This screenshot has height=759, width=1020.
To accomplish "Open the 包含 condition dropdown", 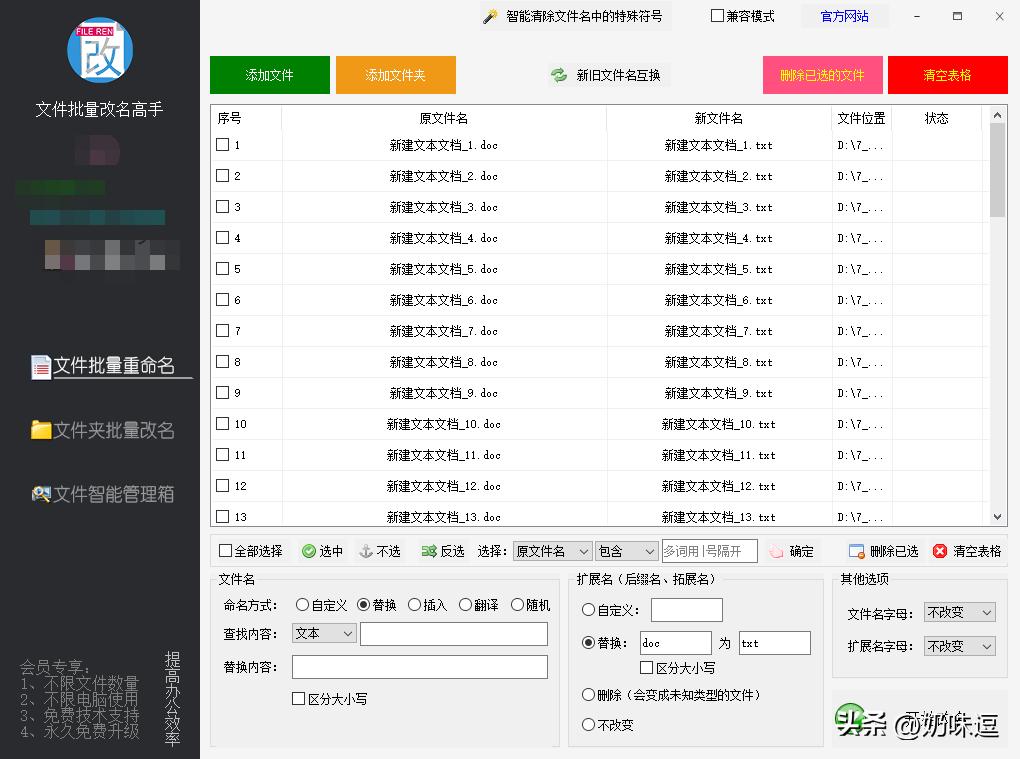I will tap(626, 552).
